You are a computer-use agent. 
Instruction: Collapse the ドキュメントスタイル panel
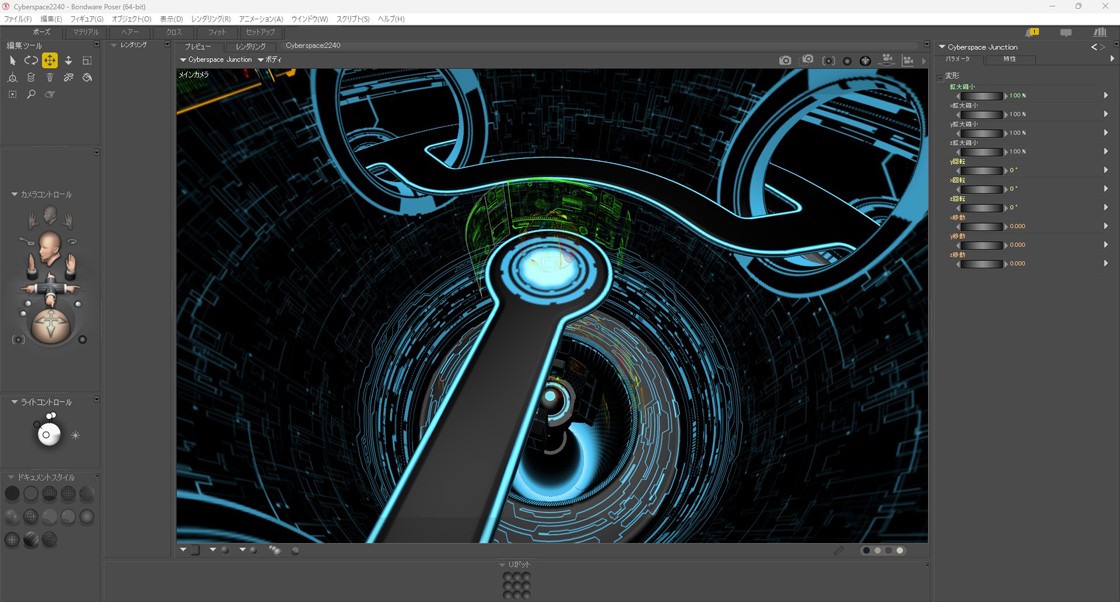point(11,477)
